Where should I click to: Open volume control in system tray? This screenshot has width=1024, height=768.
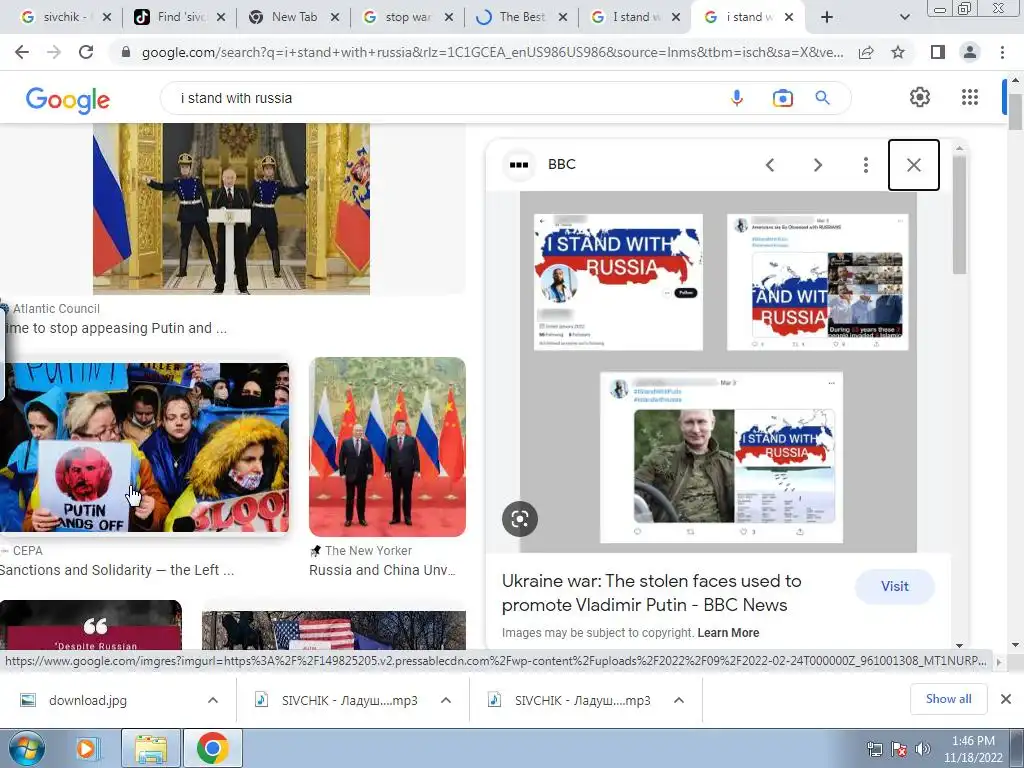923,749
